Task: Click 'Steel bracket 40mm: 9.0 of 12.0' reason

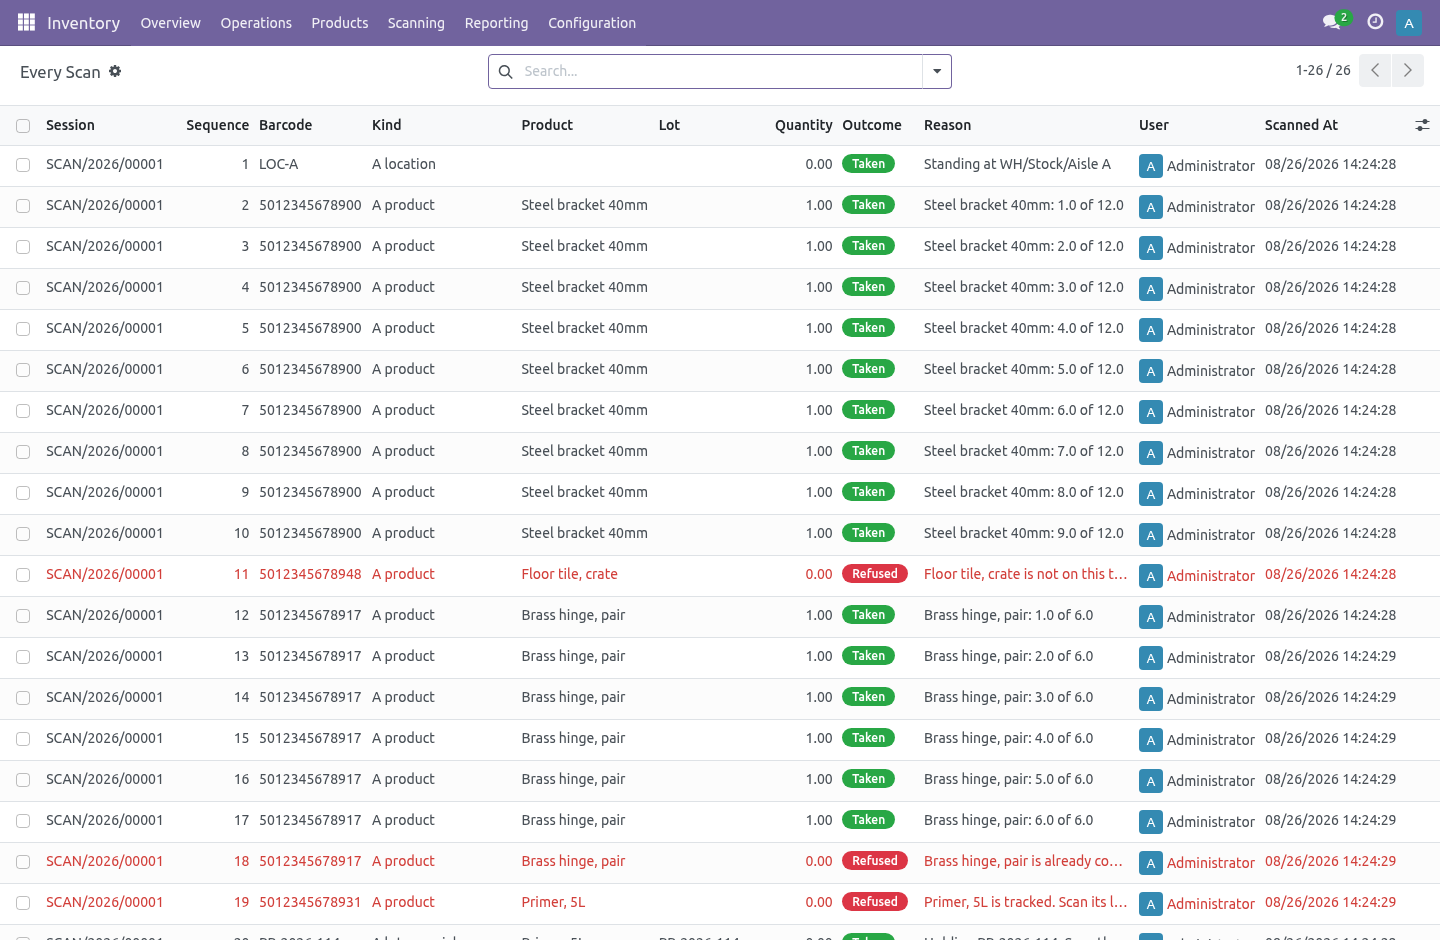Action: pos(1023,533)
